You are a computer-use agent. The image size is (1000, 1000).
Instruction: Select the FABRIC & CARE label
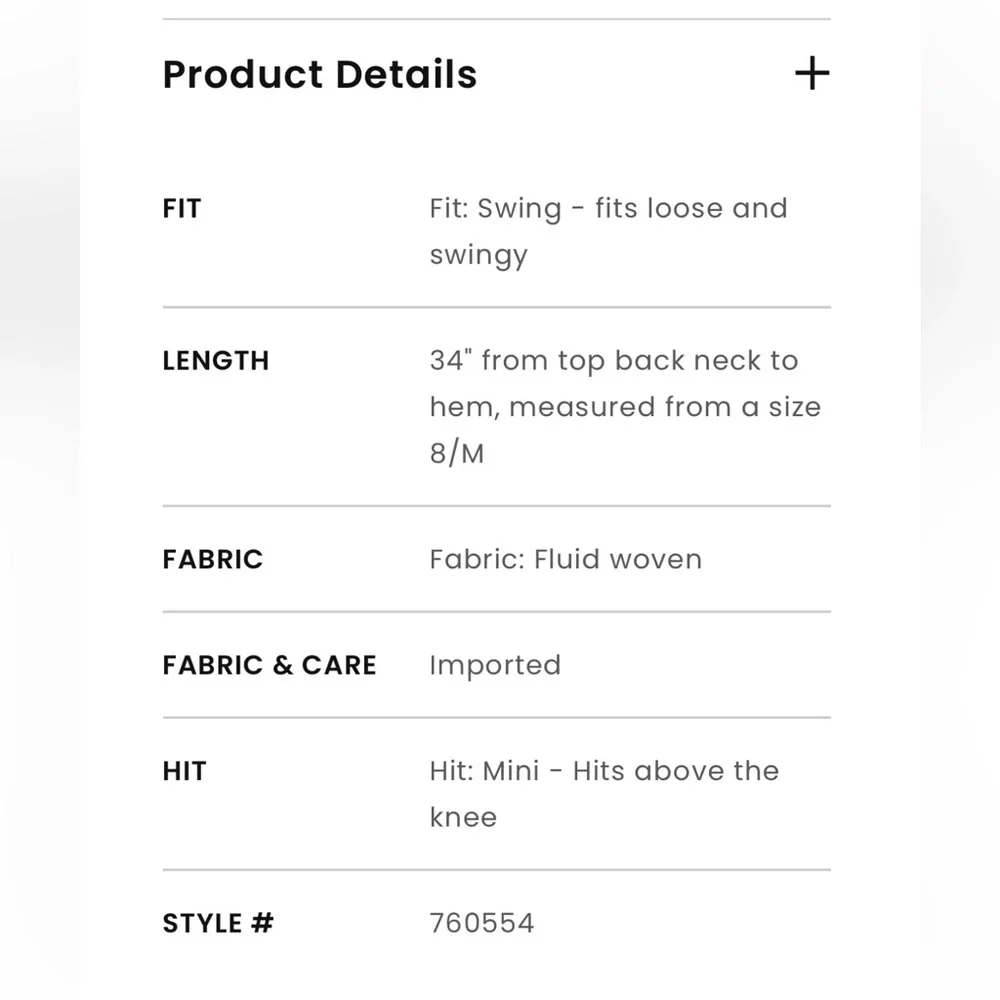269,665
